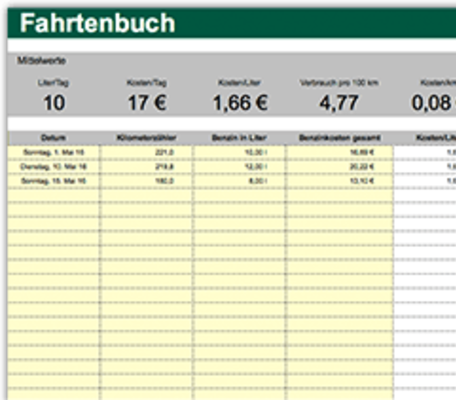Click the Benzinkosten cell in the third data row

click(339, 181)
